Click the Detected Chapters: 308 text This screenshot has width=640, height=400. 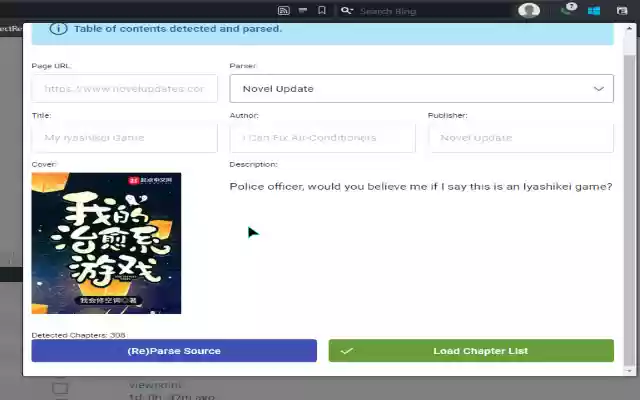tap(79, 335)
